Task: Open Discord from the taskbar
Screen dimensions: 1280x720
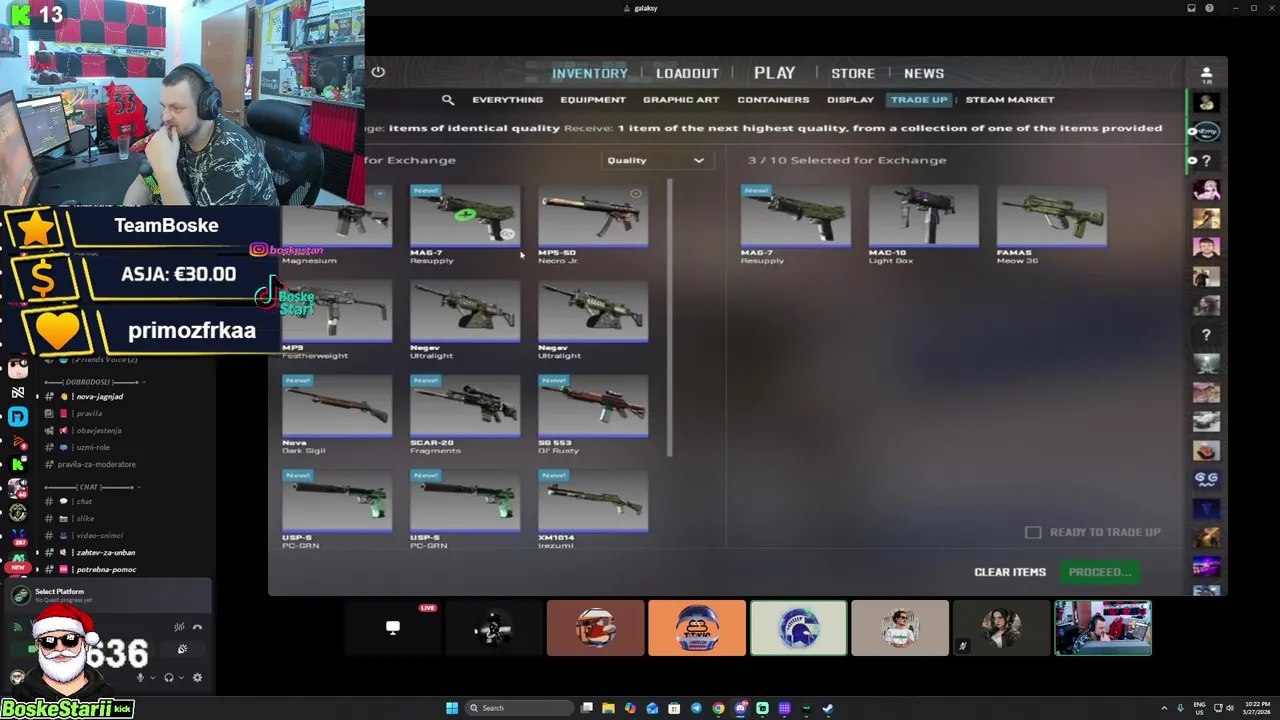Action: click(x=740, y=708)
